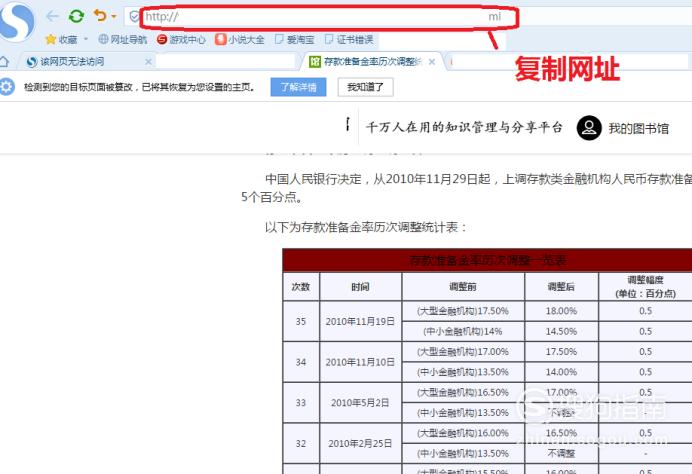692x474 pixels.
Task: Open the 证书错误 bookmark
Action: coord(349,40)
